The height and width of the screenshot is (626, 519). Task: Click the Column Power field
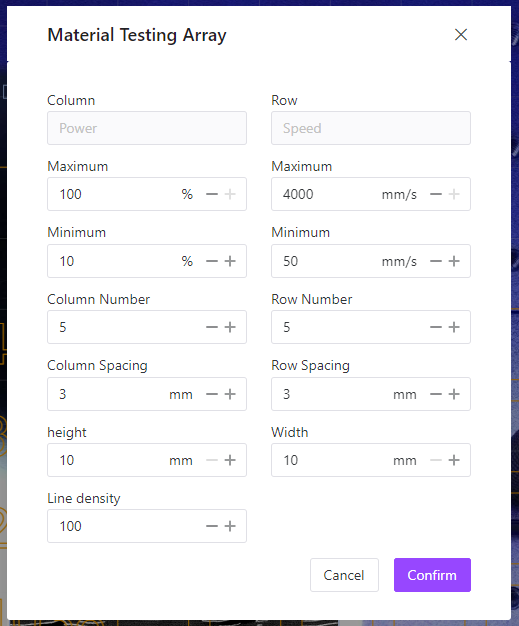pos(147,128)
